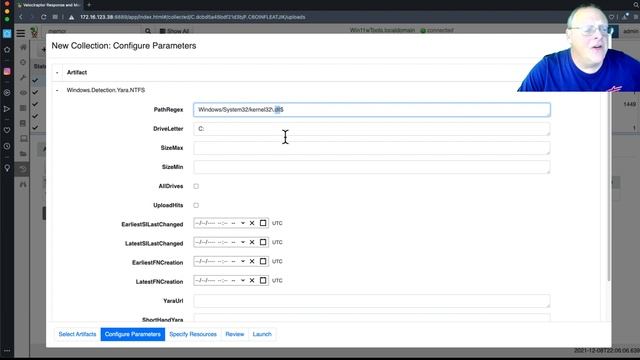Enable the UploadHits checkbox
This screenshot has width=640, height=360.
pyautogui.click(x=196, y=205)
